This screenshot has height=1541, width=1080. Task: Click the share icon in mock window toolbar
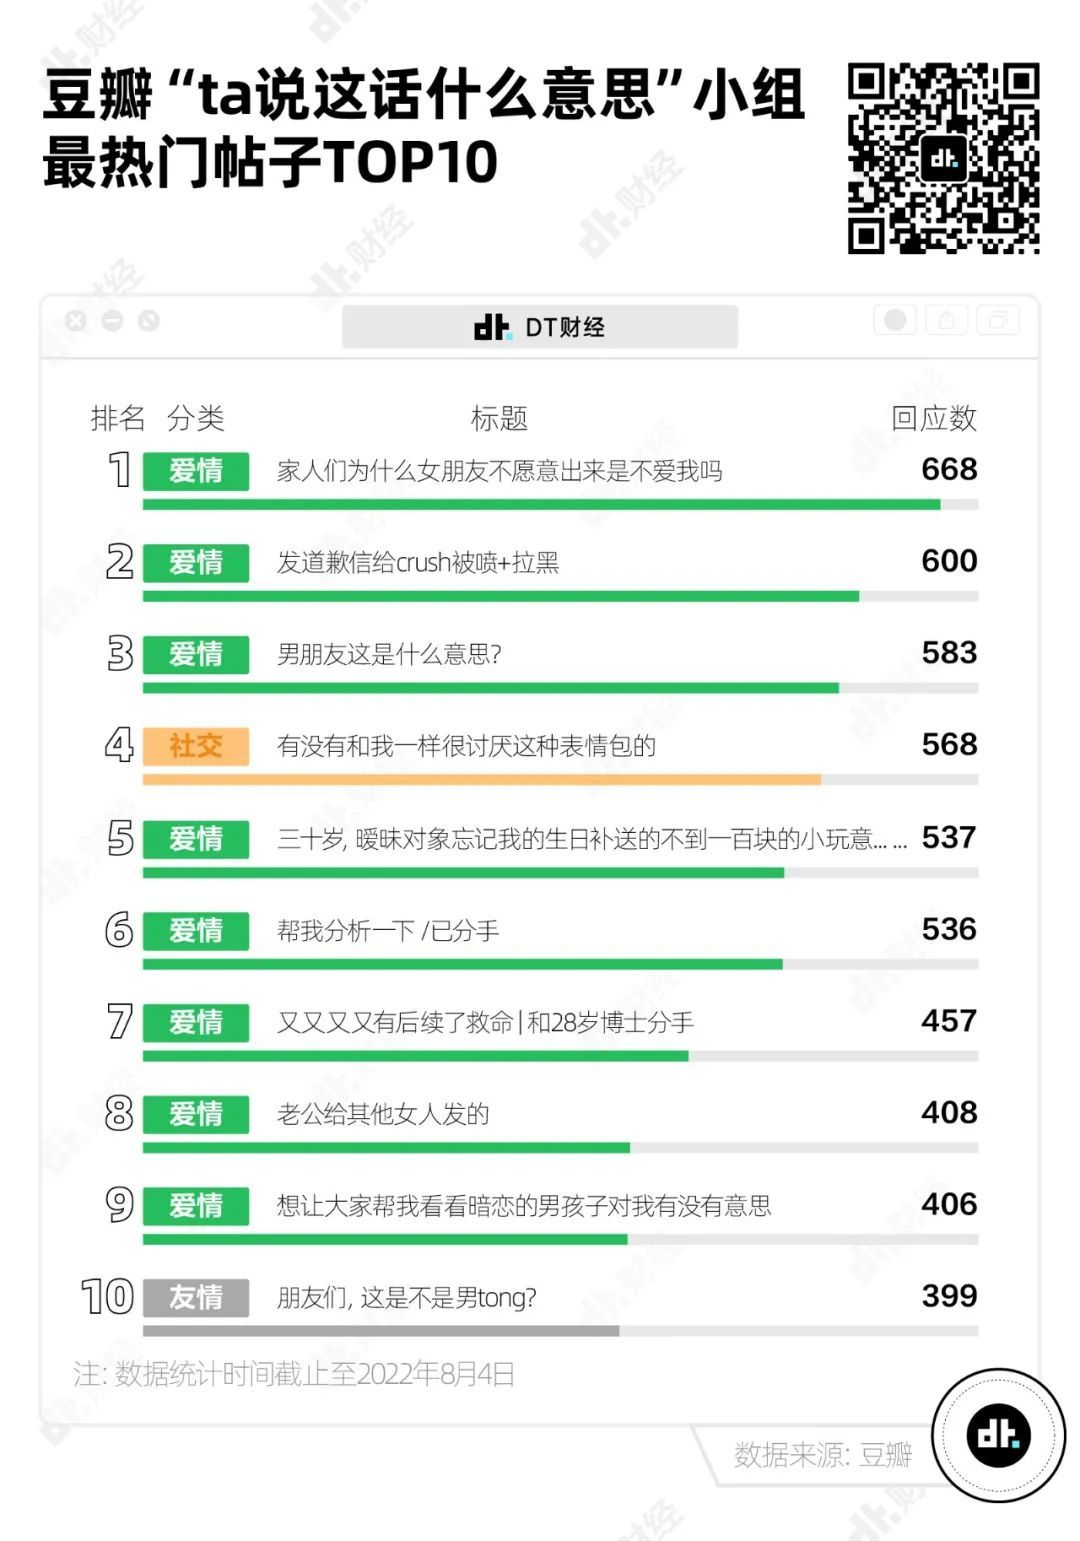tap(946, 320)
